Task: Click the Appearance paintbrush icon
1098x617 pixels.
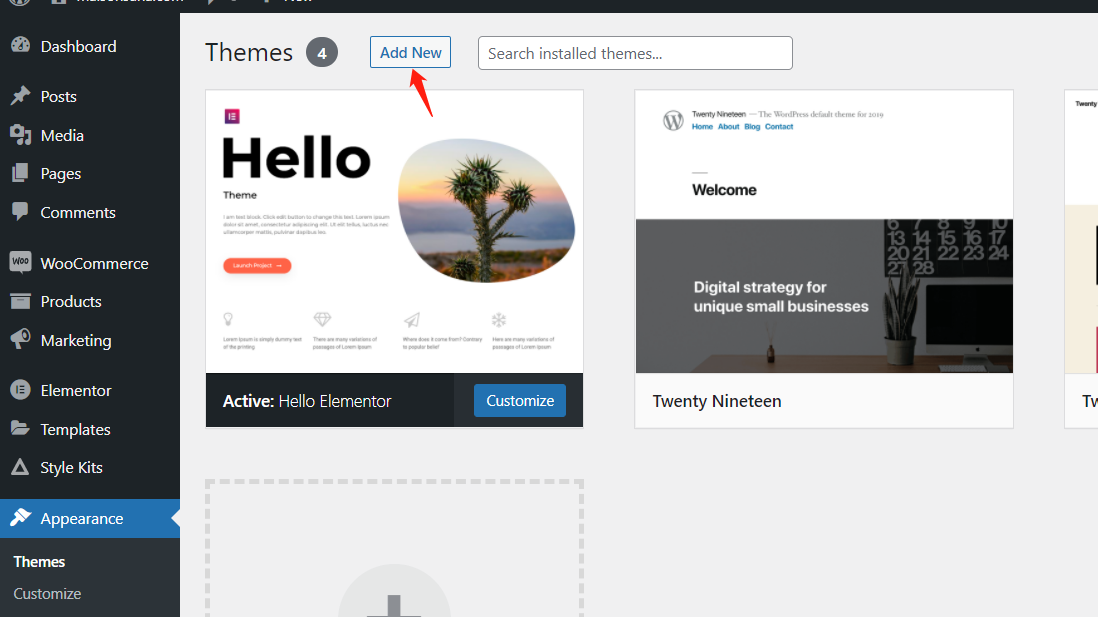Action: click(x=20, y=518)
